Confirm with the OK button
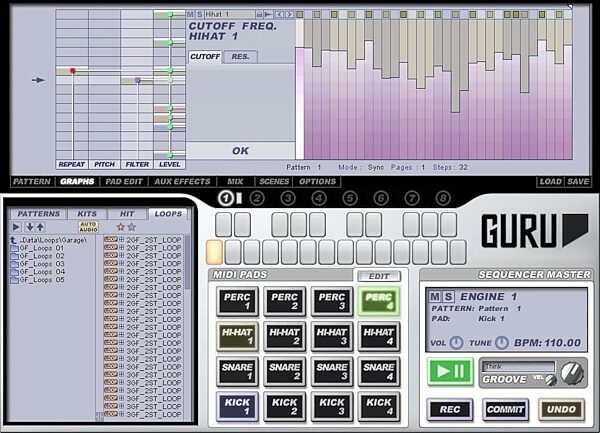Screen dimensions: 600x433 point(240,151)
